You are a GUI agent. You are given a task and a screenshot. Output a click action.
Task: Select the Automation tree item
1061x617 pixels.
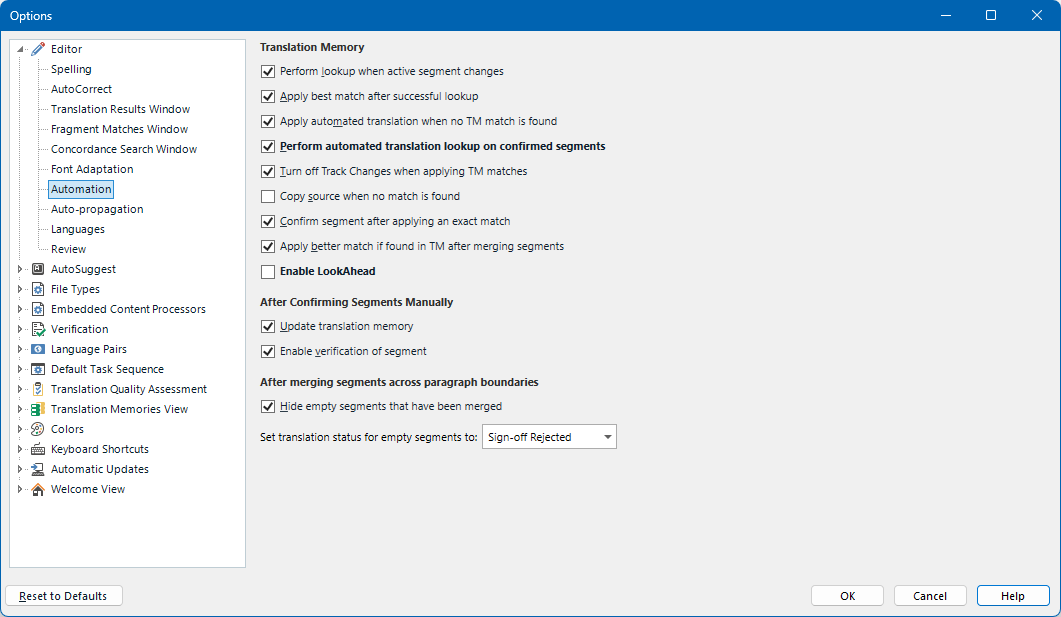tap(81, 189)
